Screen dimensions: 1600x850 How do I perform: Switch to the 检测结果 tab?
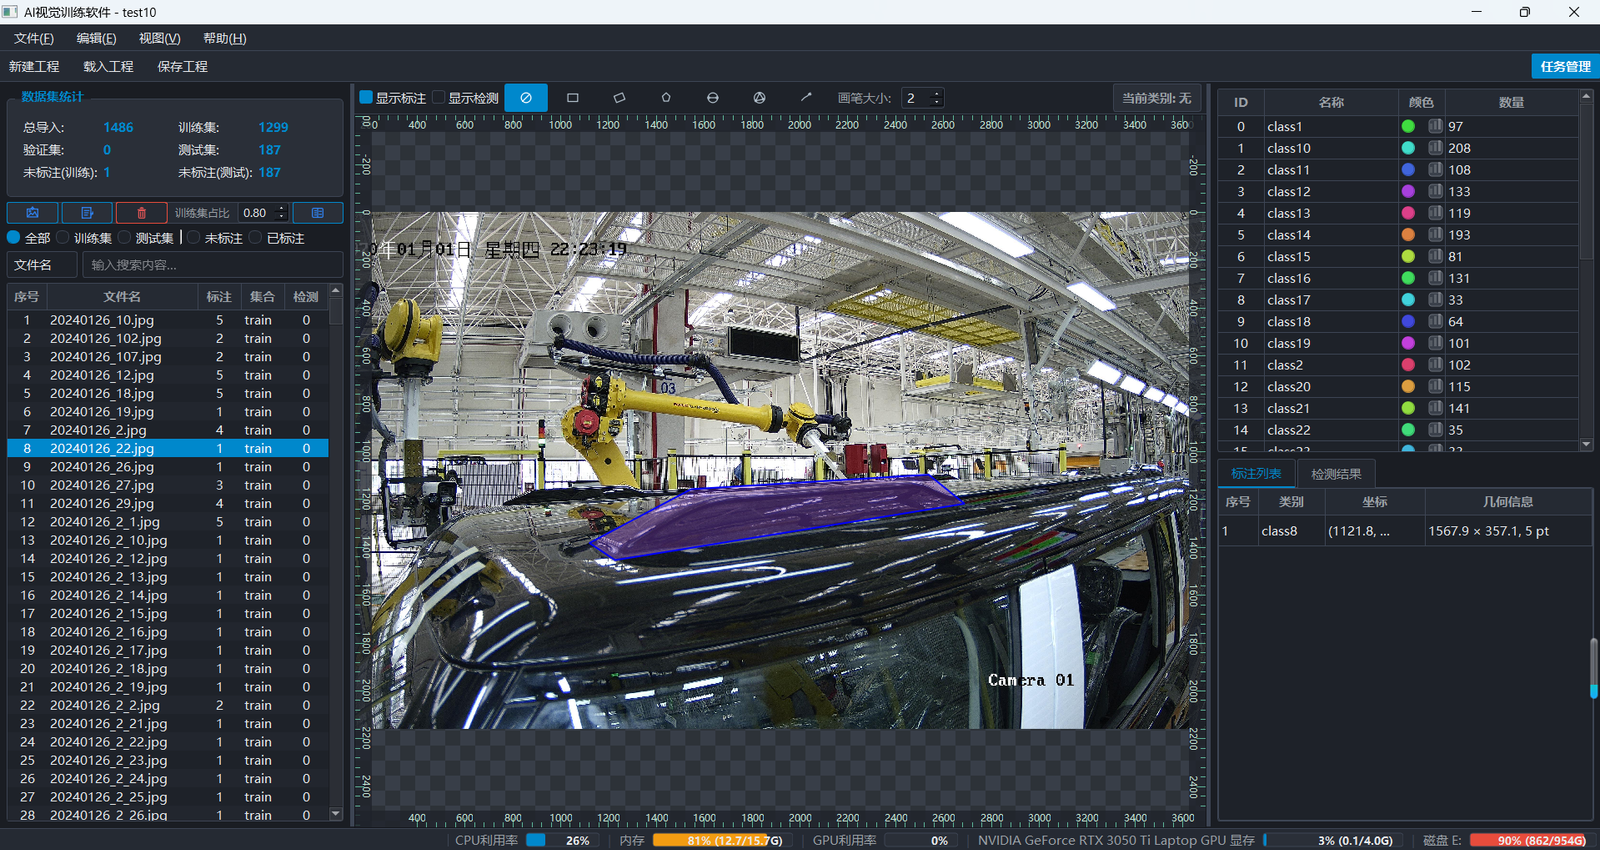click(x=1336, y=474)
